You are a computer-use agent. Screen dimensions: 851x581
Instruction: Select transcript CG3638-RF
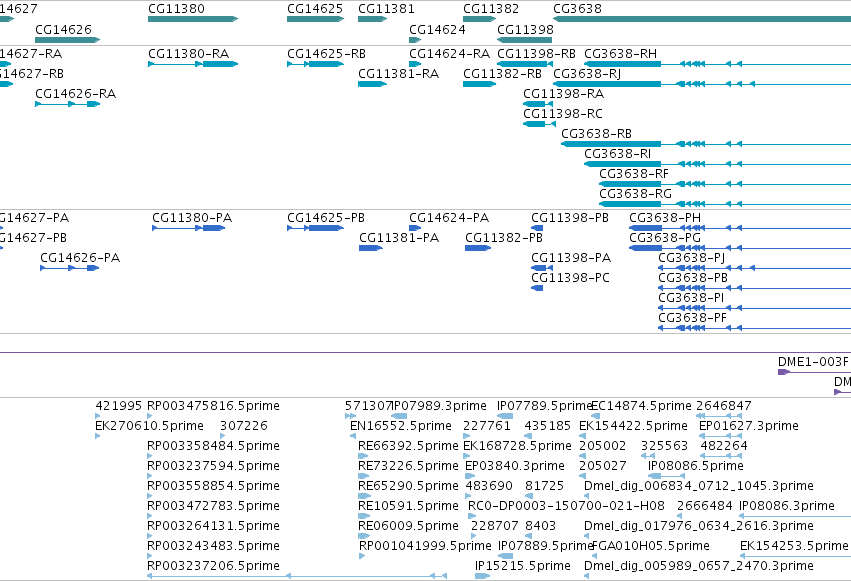pyautogui.click(x=725, y=184)
